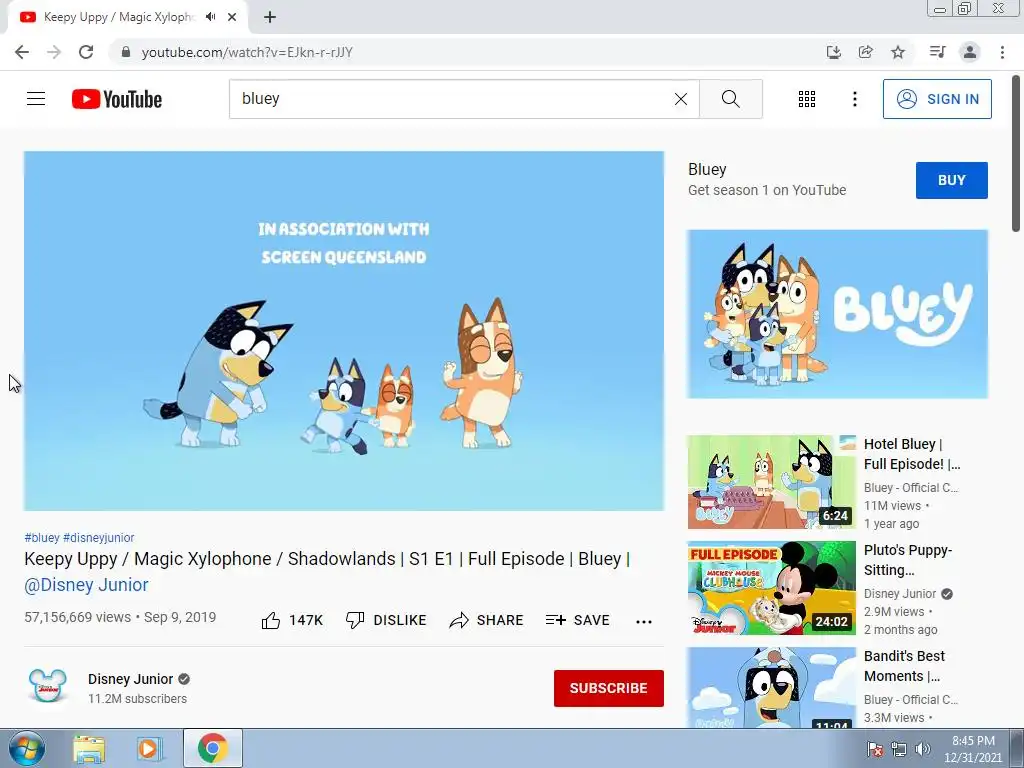Open File Explorer from the taskbar
Viewport: 1024px width, 768px height.
point(89,748)
